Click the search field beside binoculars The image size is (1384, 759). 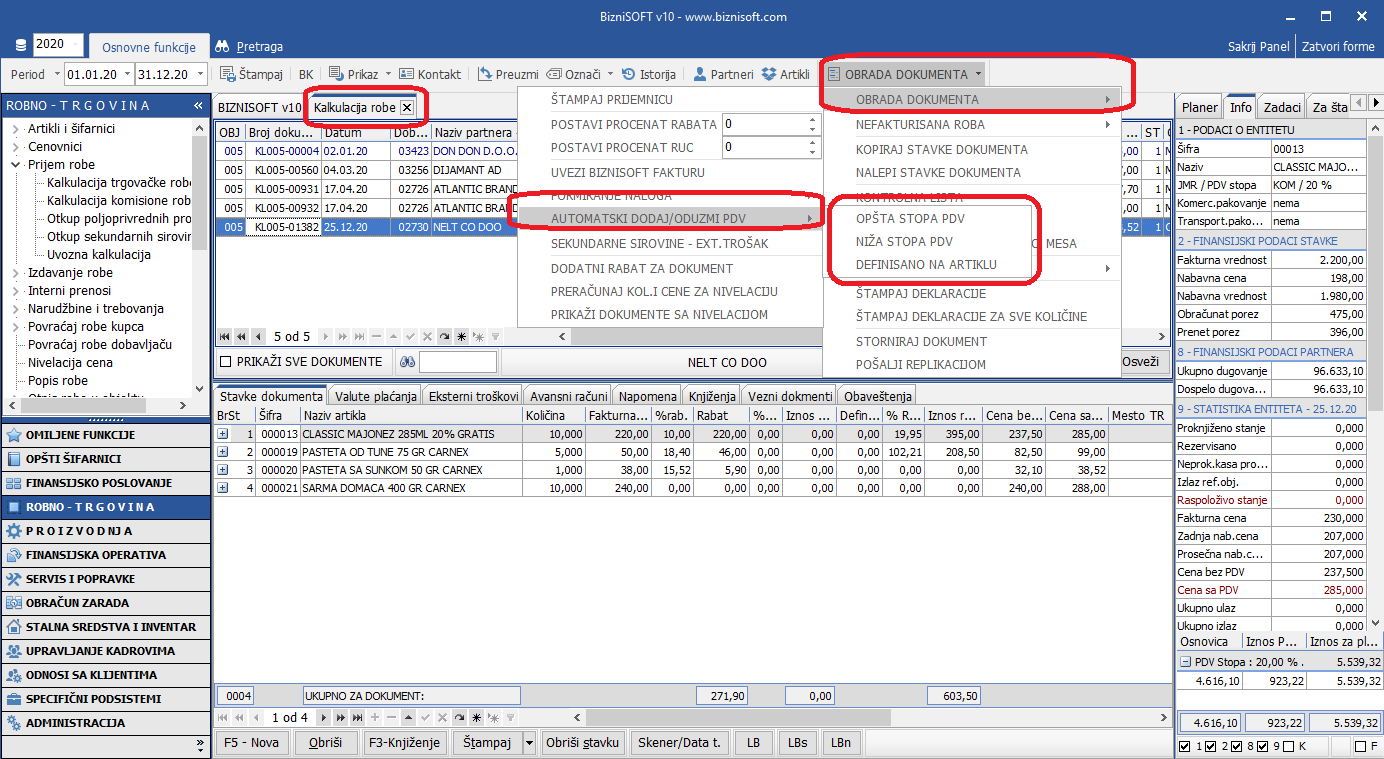[458, 362]
